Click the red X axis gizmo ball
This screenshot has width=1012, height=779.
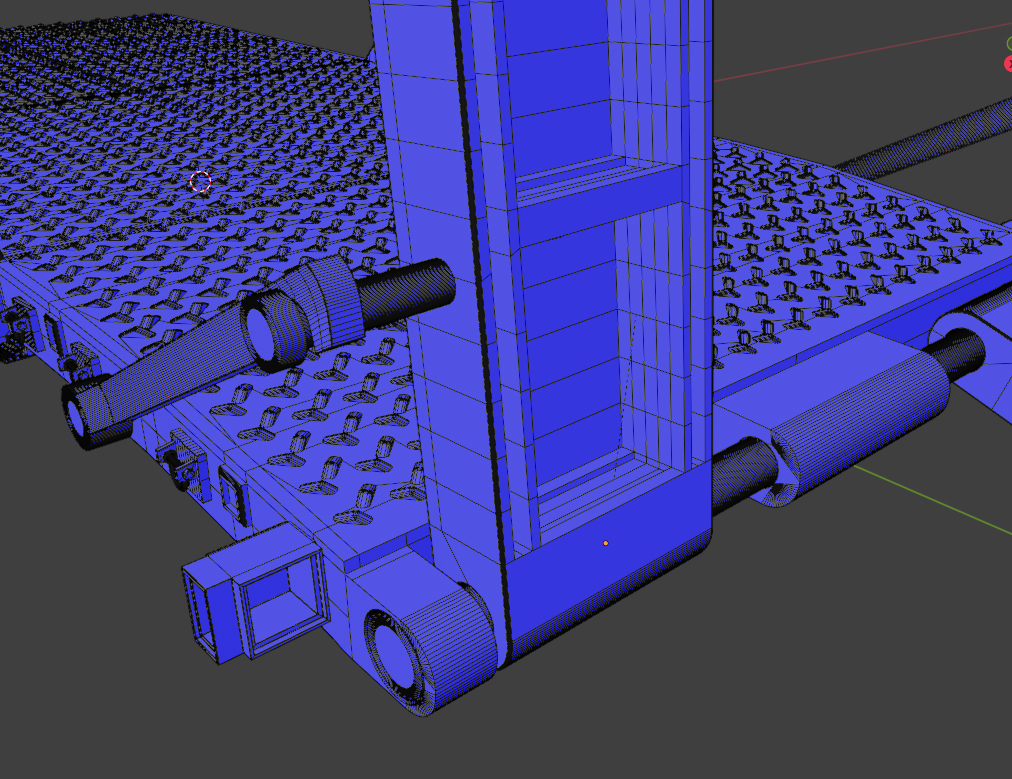1008,64
